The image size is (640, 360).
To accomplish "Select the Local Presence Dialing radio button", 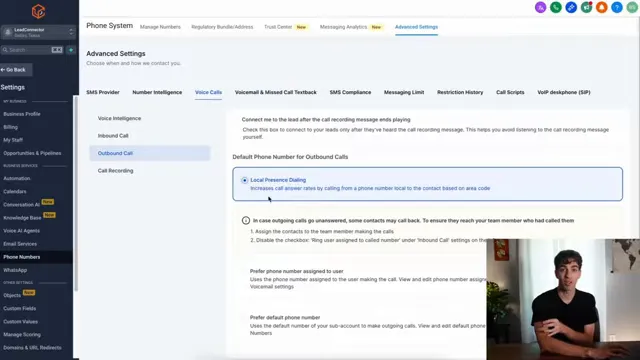I will click(244, 180).
